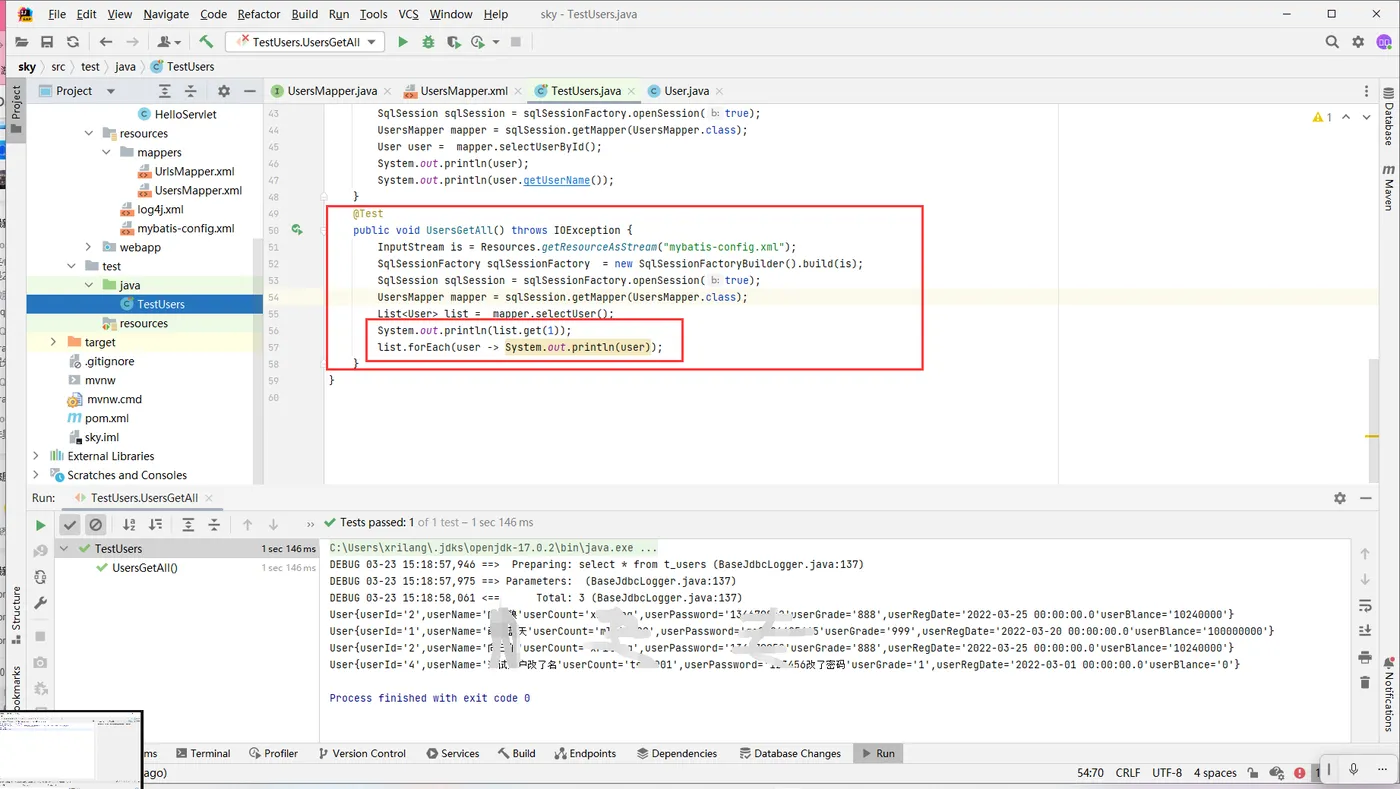This screenshot has width=1400, height=789.
Task: Open test runner wrench settings icon
Action: tap(40, 603)
